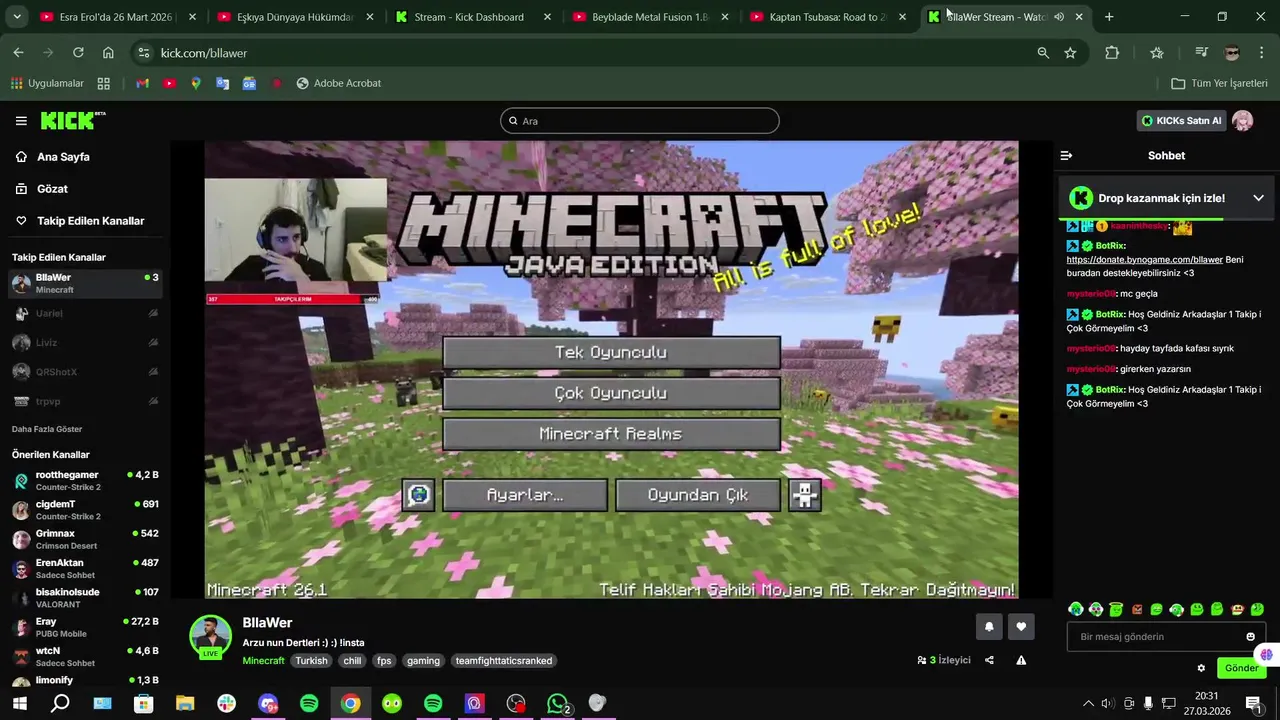The width and height of the screenshot is (1280, 720).
Task: Open Grimnax Crimson Desert channel
Action: coord(85,540)
